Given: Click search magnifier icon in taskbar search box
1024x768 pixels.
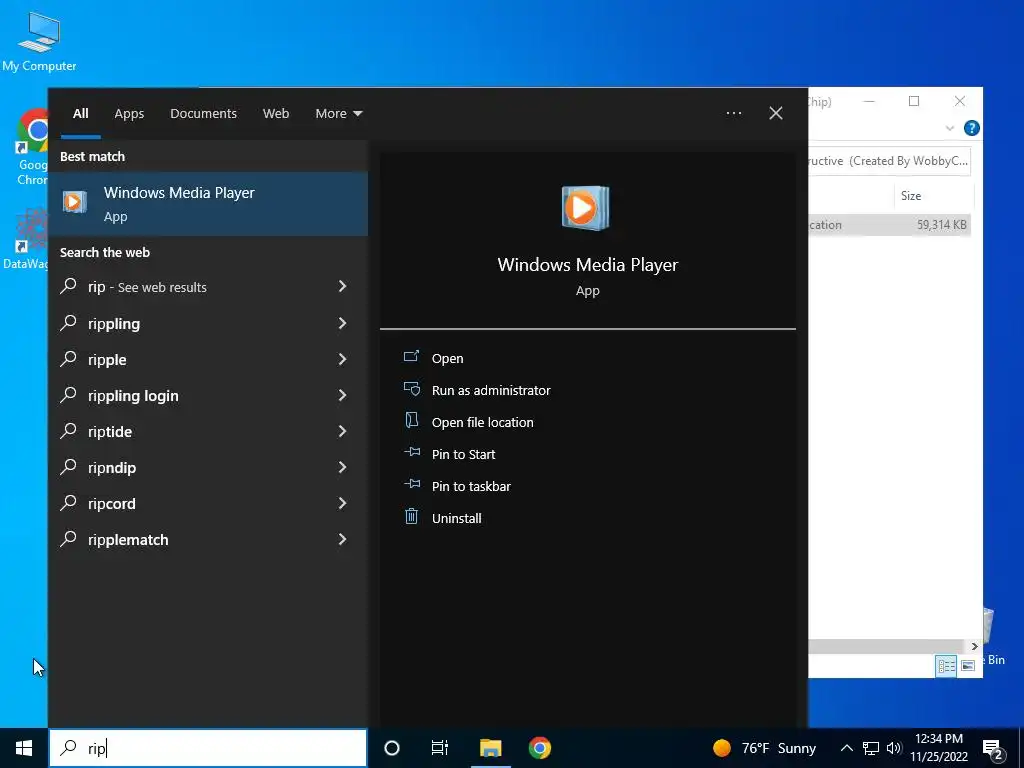Looking at the screenshot, I should [x=69, y=748].
